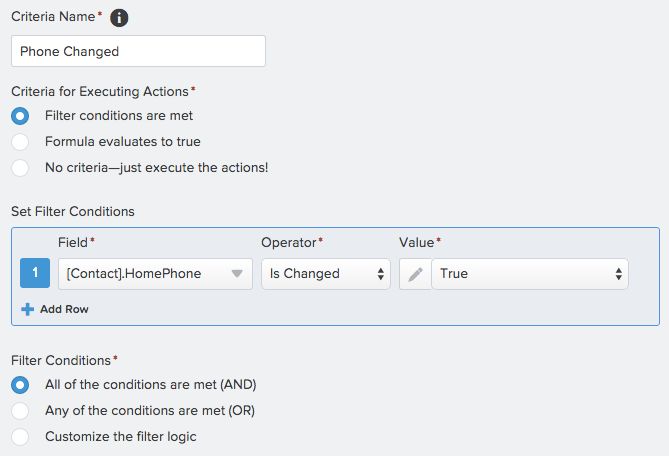Click the blue row number 1 badge
Image resolution: width=669 pixels, height=456 pixels.
pos(35,274)
